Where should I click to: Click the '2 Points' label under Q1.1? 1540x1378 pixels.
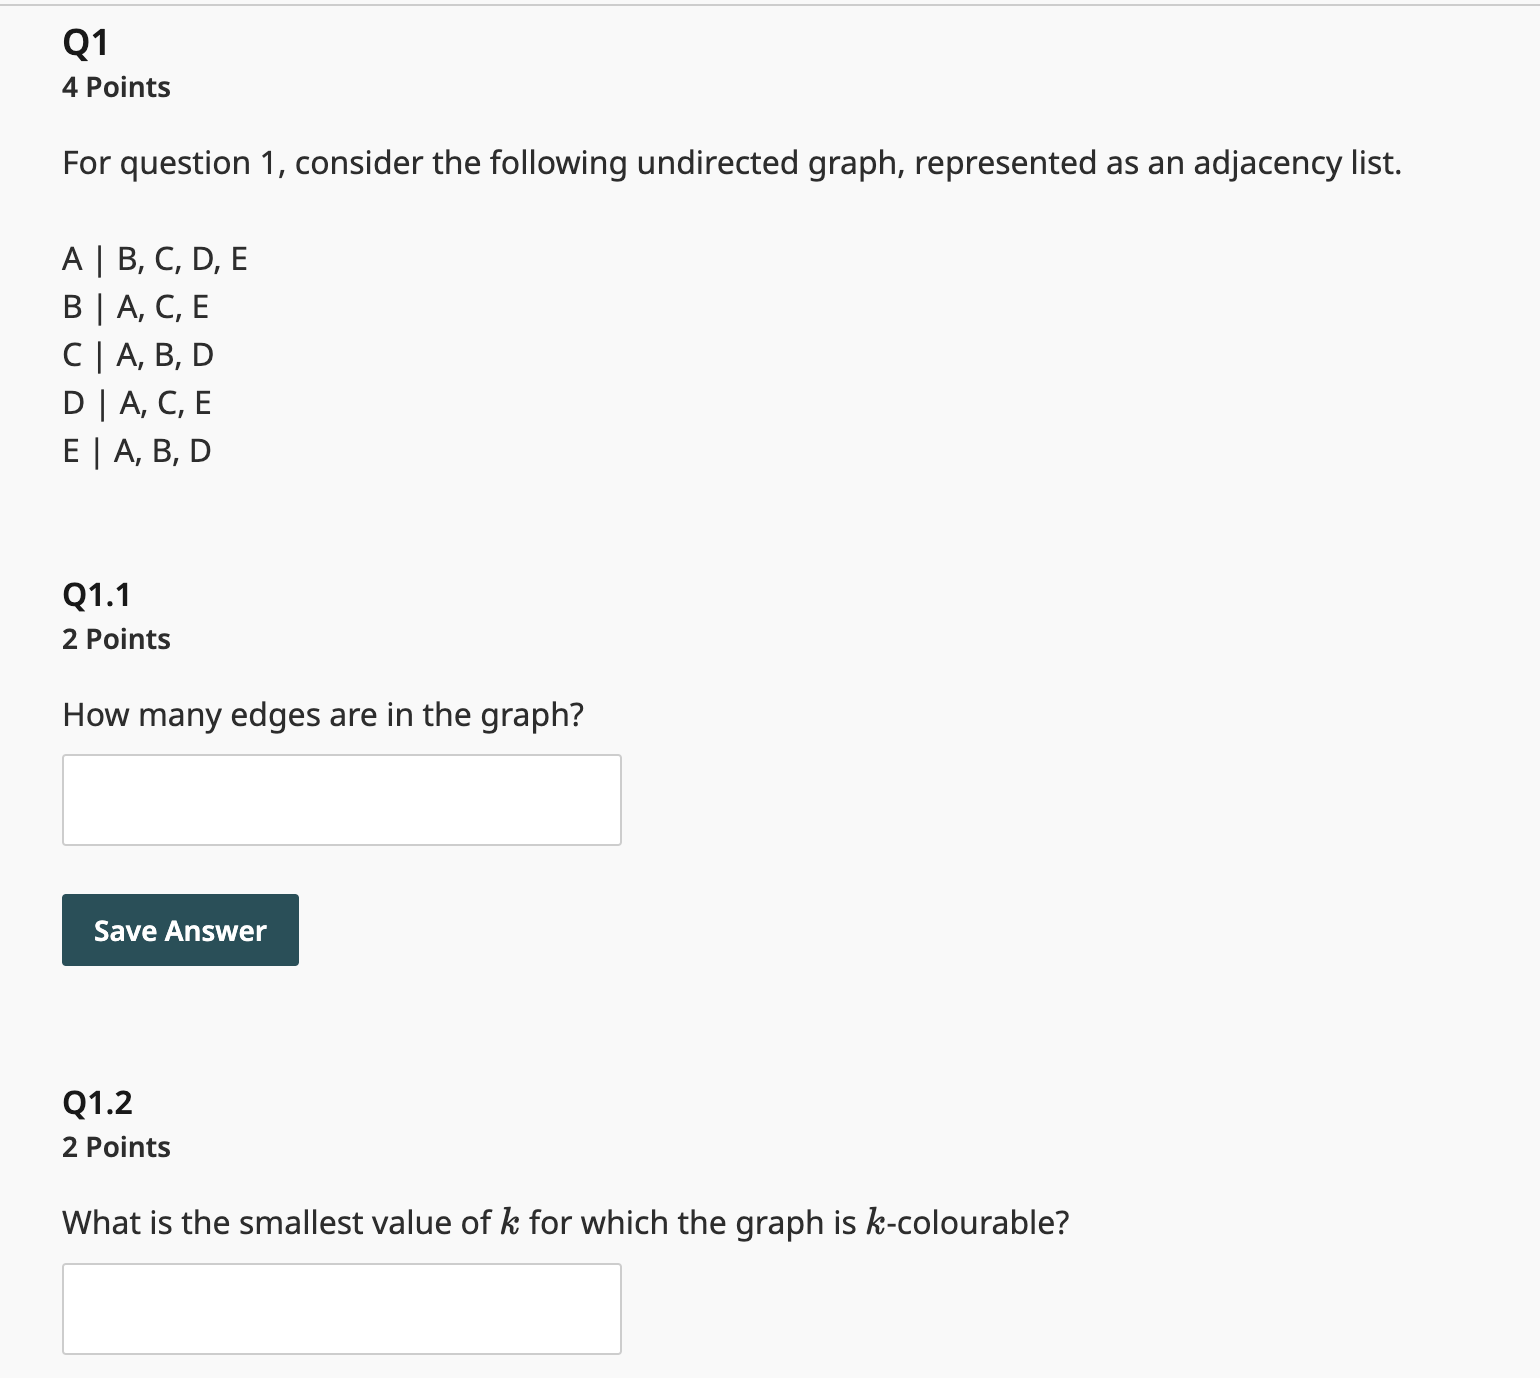[x=115, y=638]
